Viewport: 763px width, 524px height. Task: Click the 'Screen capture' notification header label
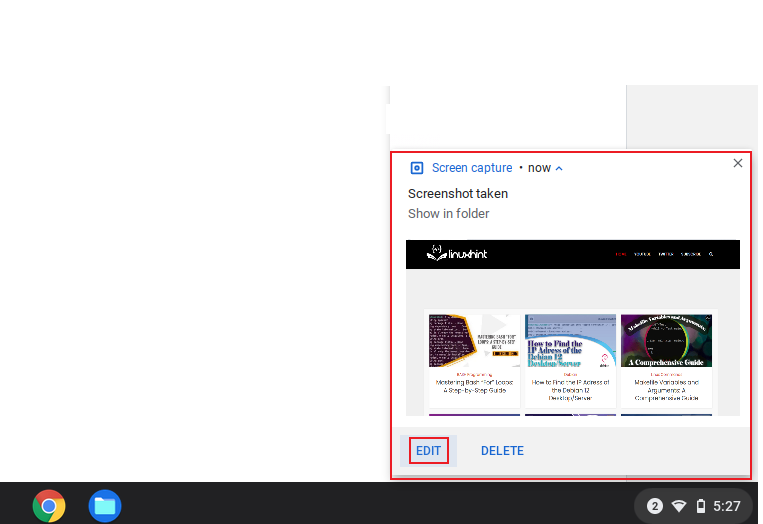tap(472, 168)
